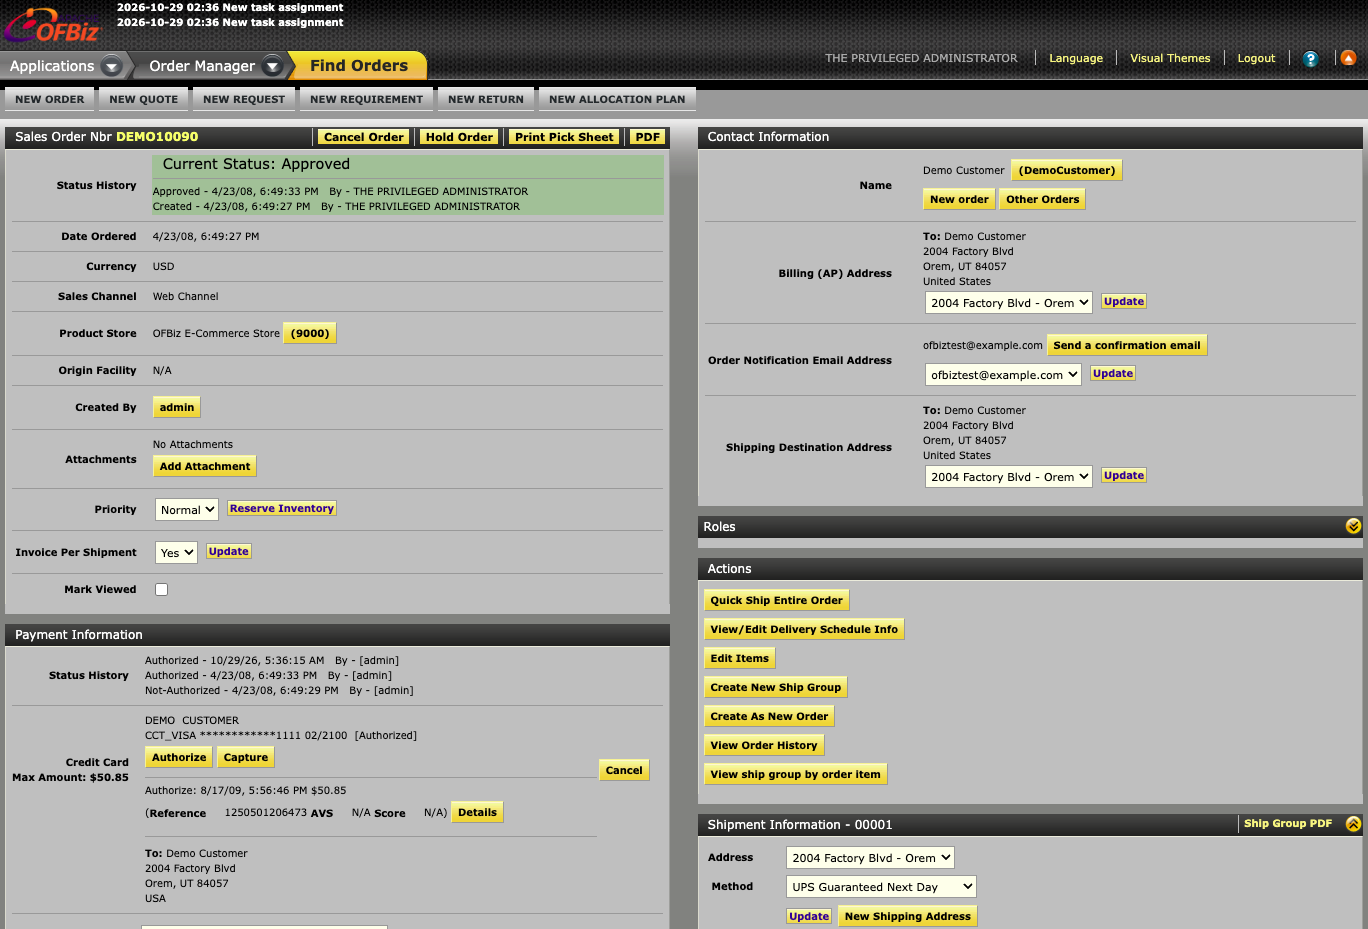The image size is (1368, 929).
Task: Open the admin Created By link
Action: click(177, 407)
